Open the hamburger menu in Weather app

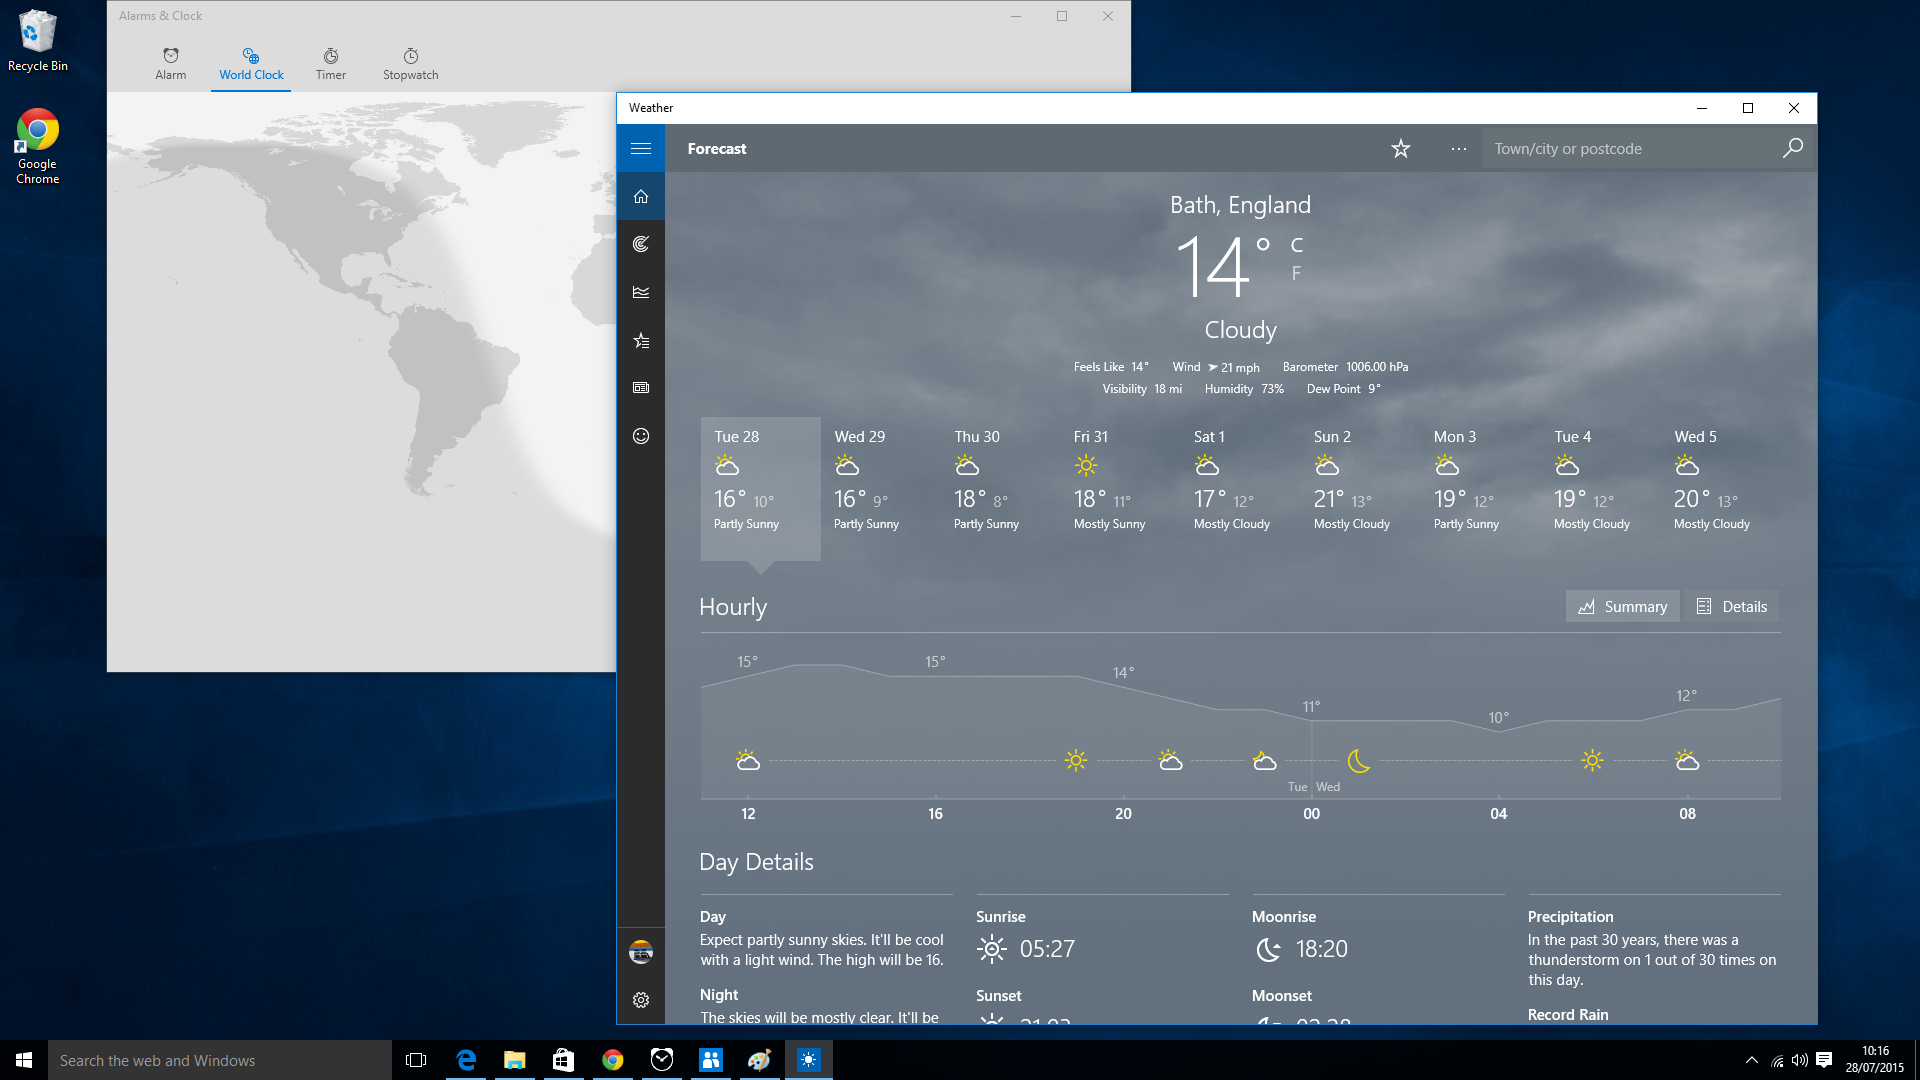pyautogui.click(x=641, y=148)
